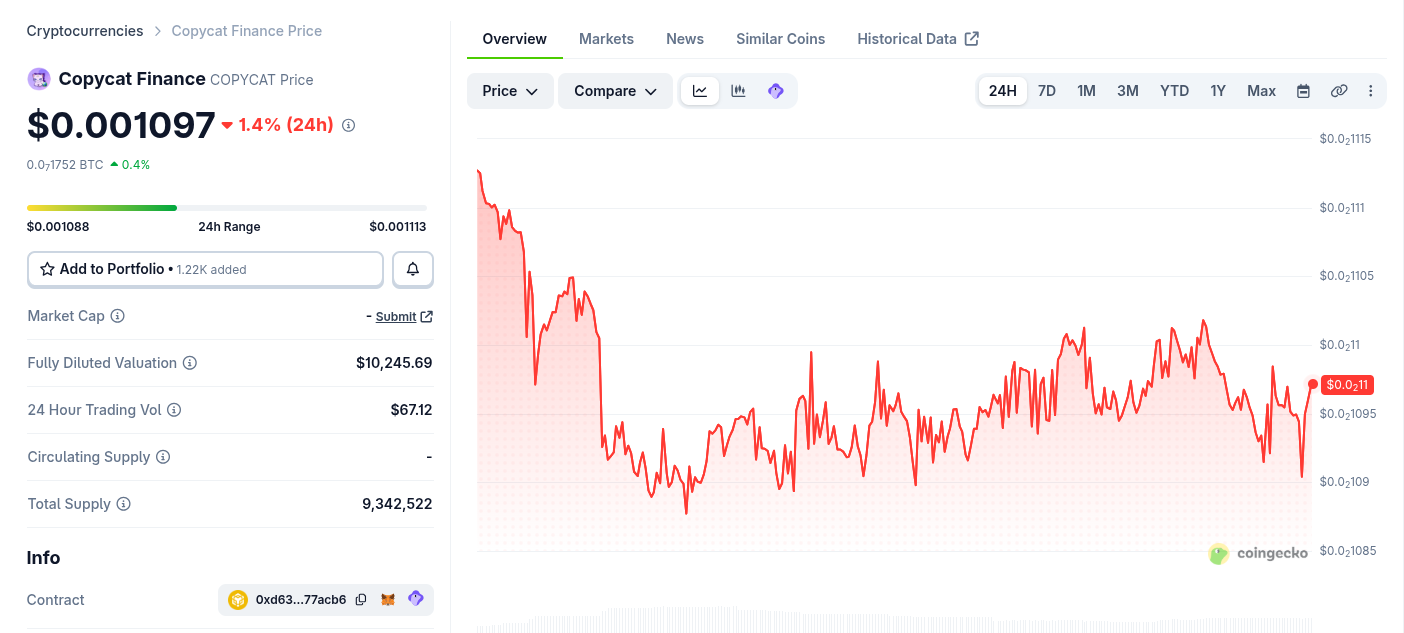Click the Copycat Finance coin logo
Screen dimensions: 1404x633
click(x=39, y=79)
